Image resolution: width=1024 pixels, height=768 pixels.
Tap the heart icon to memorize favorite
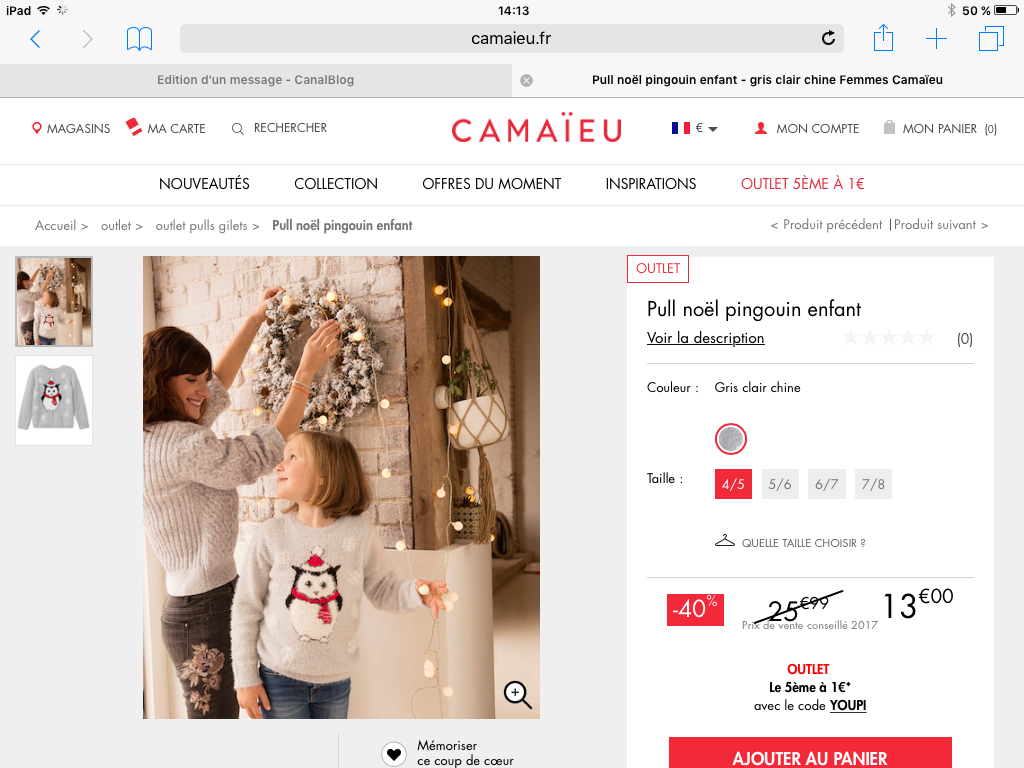[394, 754]
